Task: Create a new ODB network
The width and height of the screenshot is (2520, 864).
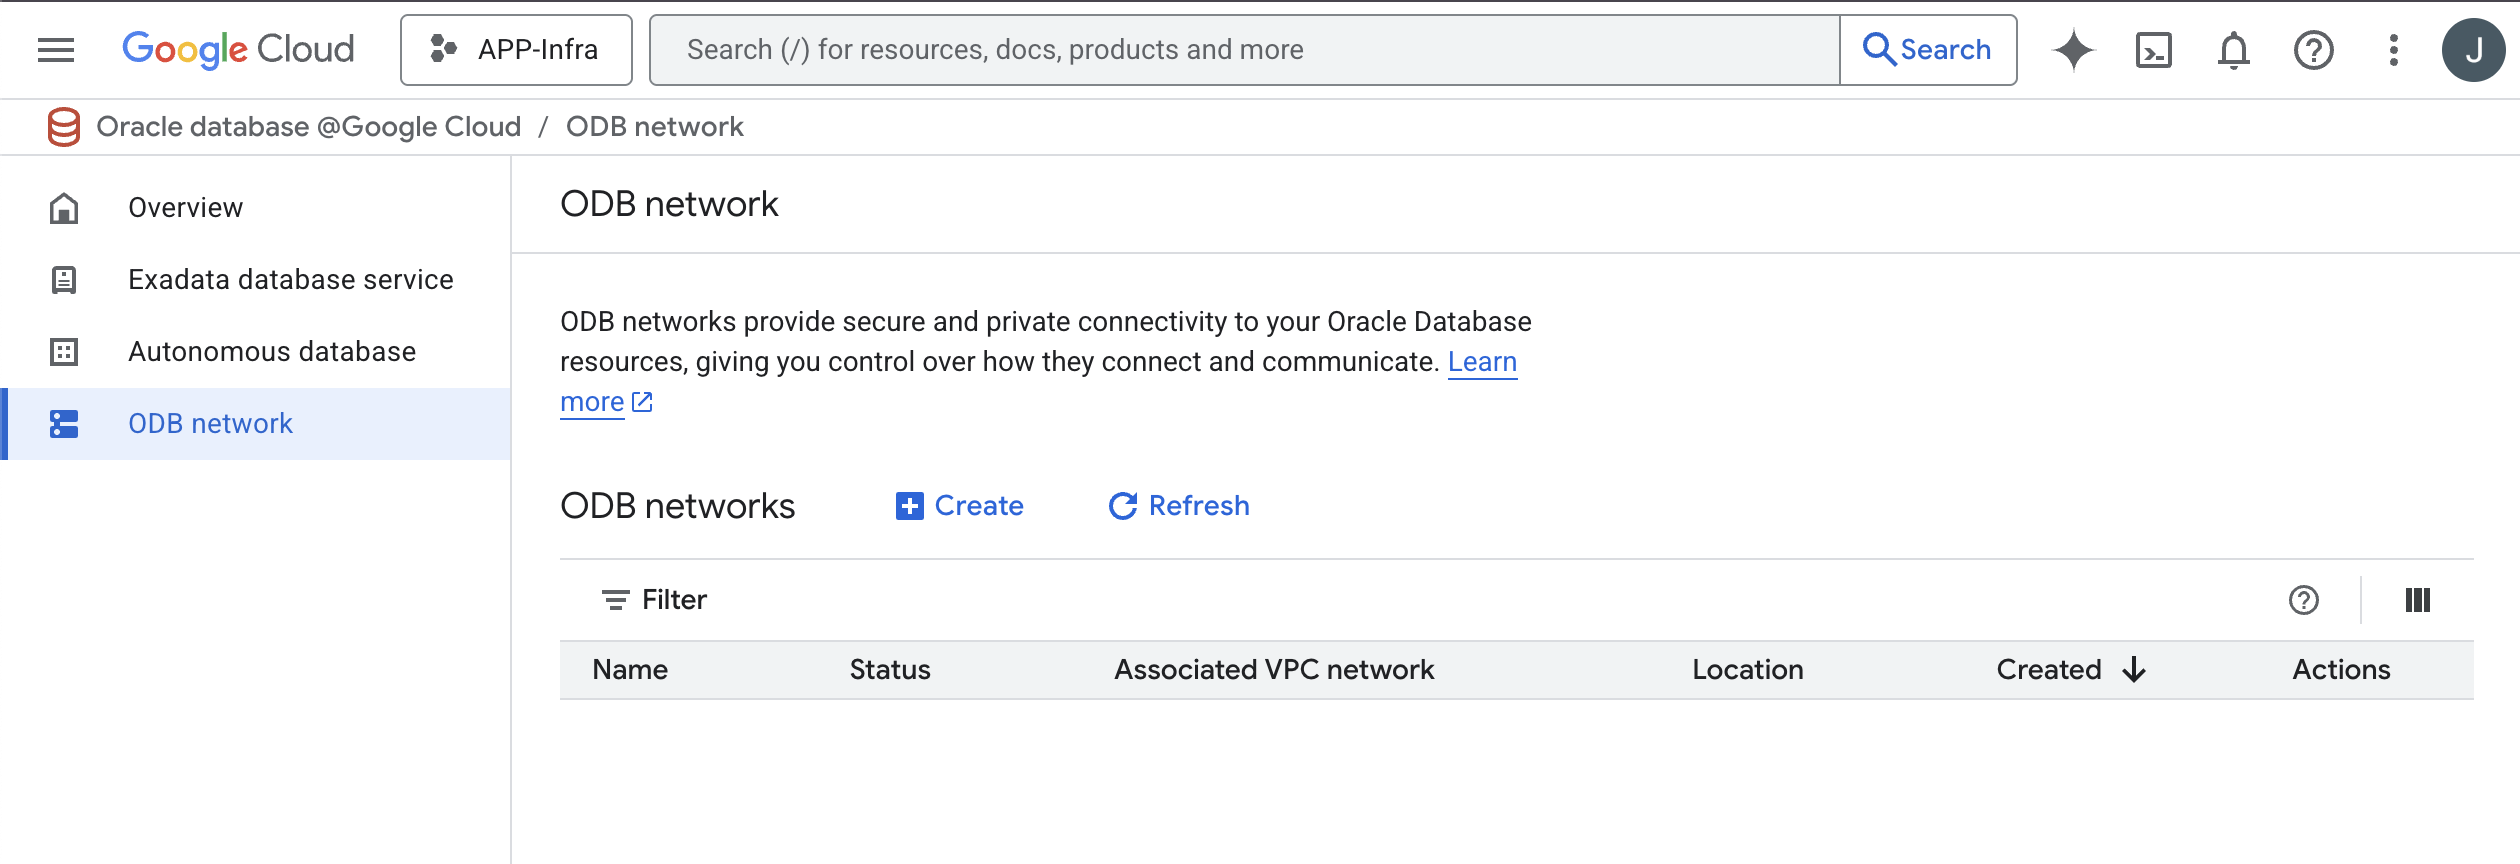Action: [x=960, y=506]
